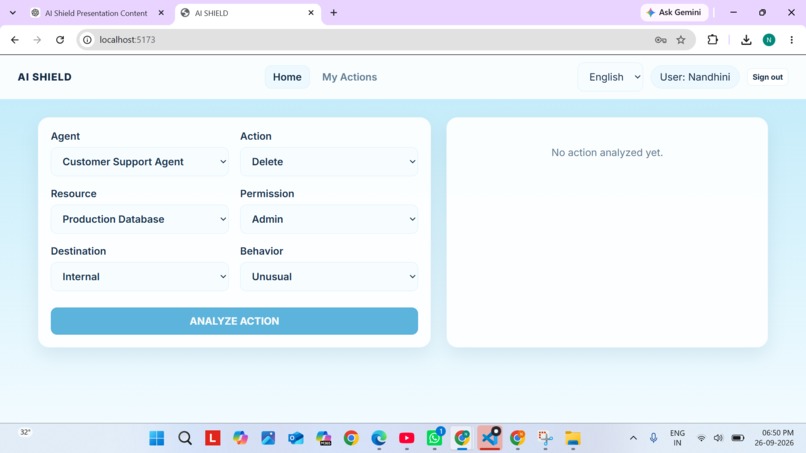
Task: Select the AI SHIELD browser tab
Action: point(248,13)
